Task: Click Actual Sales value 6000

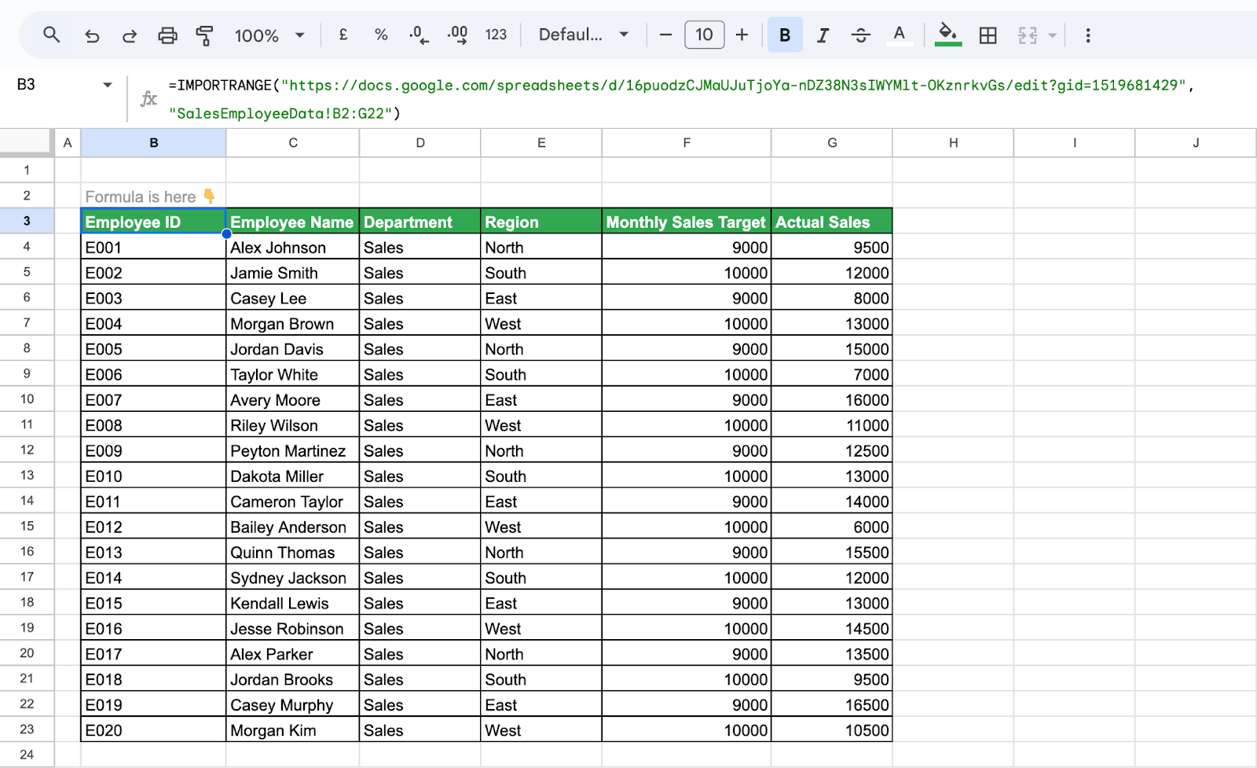Action: point(832,527)
